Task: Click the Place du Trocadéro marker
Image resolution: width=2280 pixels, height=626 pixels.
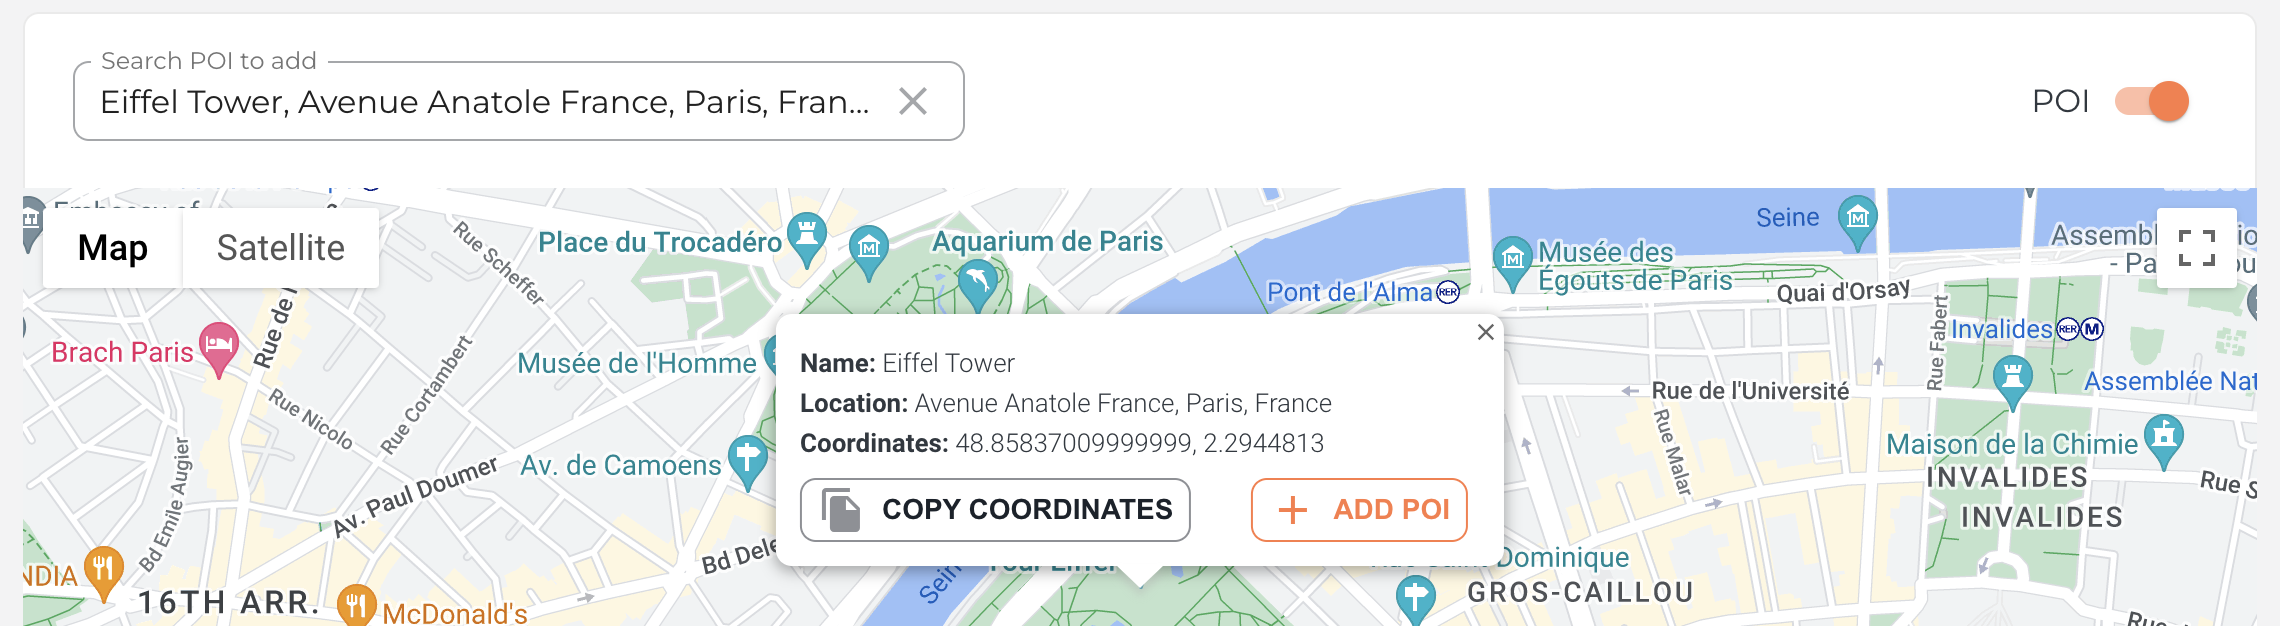Action: [806, 237]
